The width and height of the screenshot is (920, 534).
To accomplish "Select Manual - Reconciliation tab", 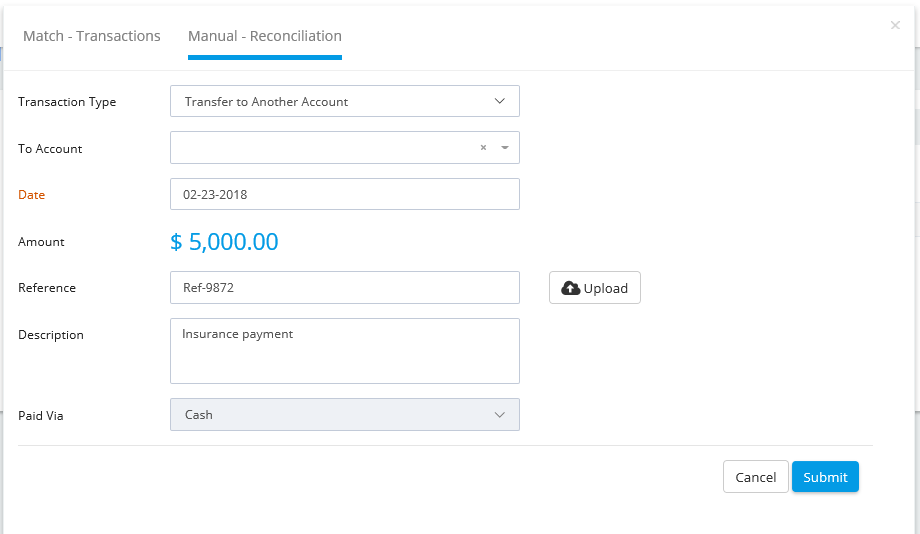I will tap(265, 36).
